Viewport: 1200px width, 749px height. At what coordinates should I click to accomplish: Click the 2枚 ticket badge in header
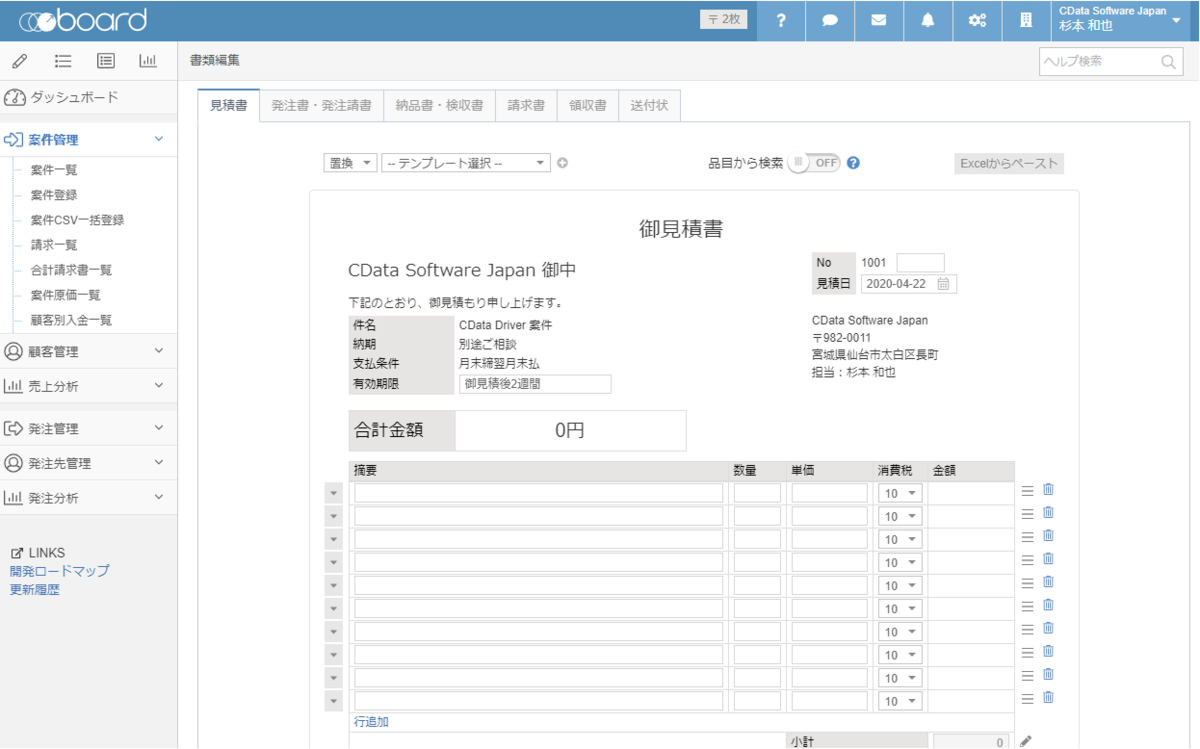coord(723,19)
